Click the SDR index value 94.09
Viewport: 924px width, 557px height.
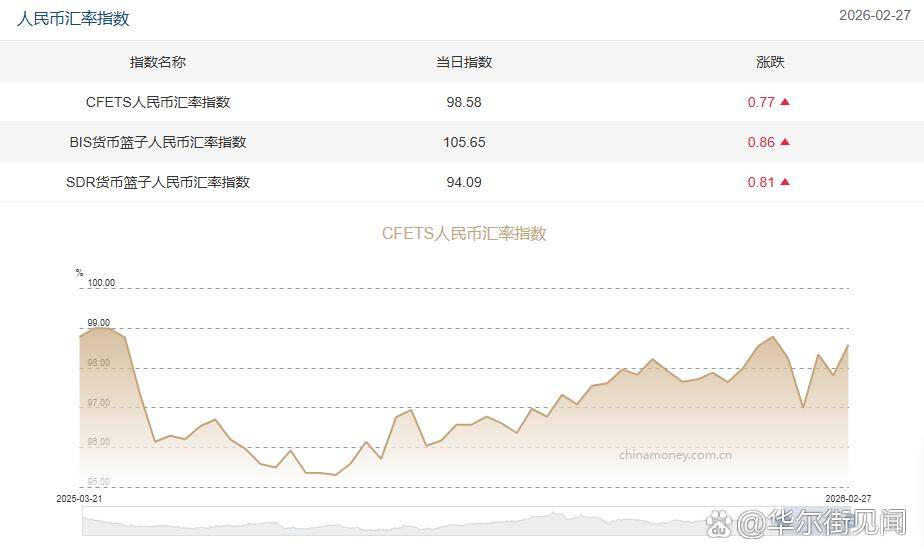464,182
